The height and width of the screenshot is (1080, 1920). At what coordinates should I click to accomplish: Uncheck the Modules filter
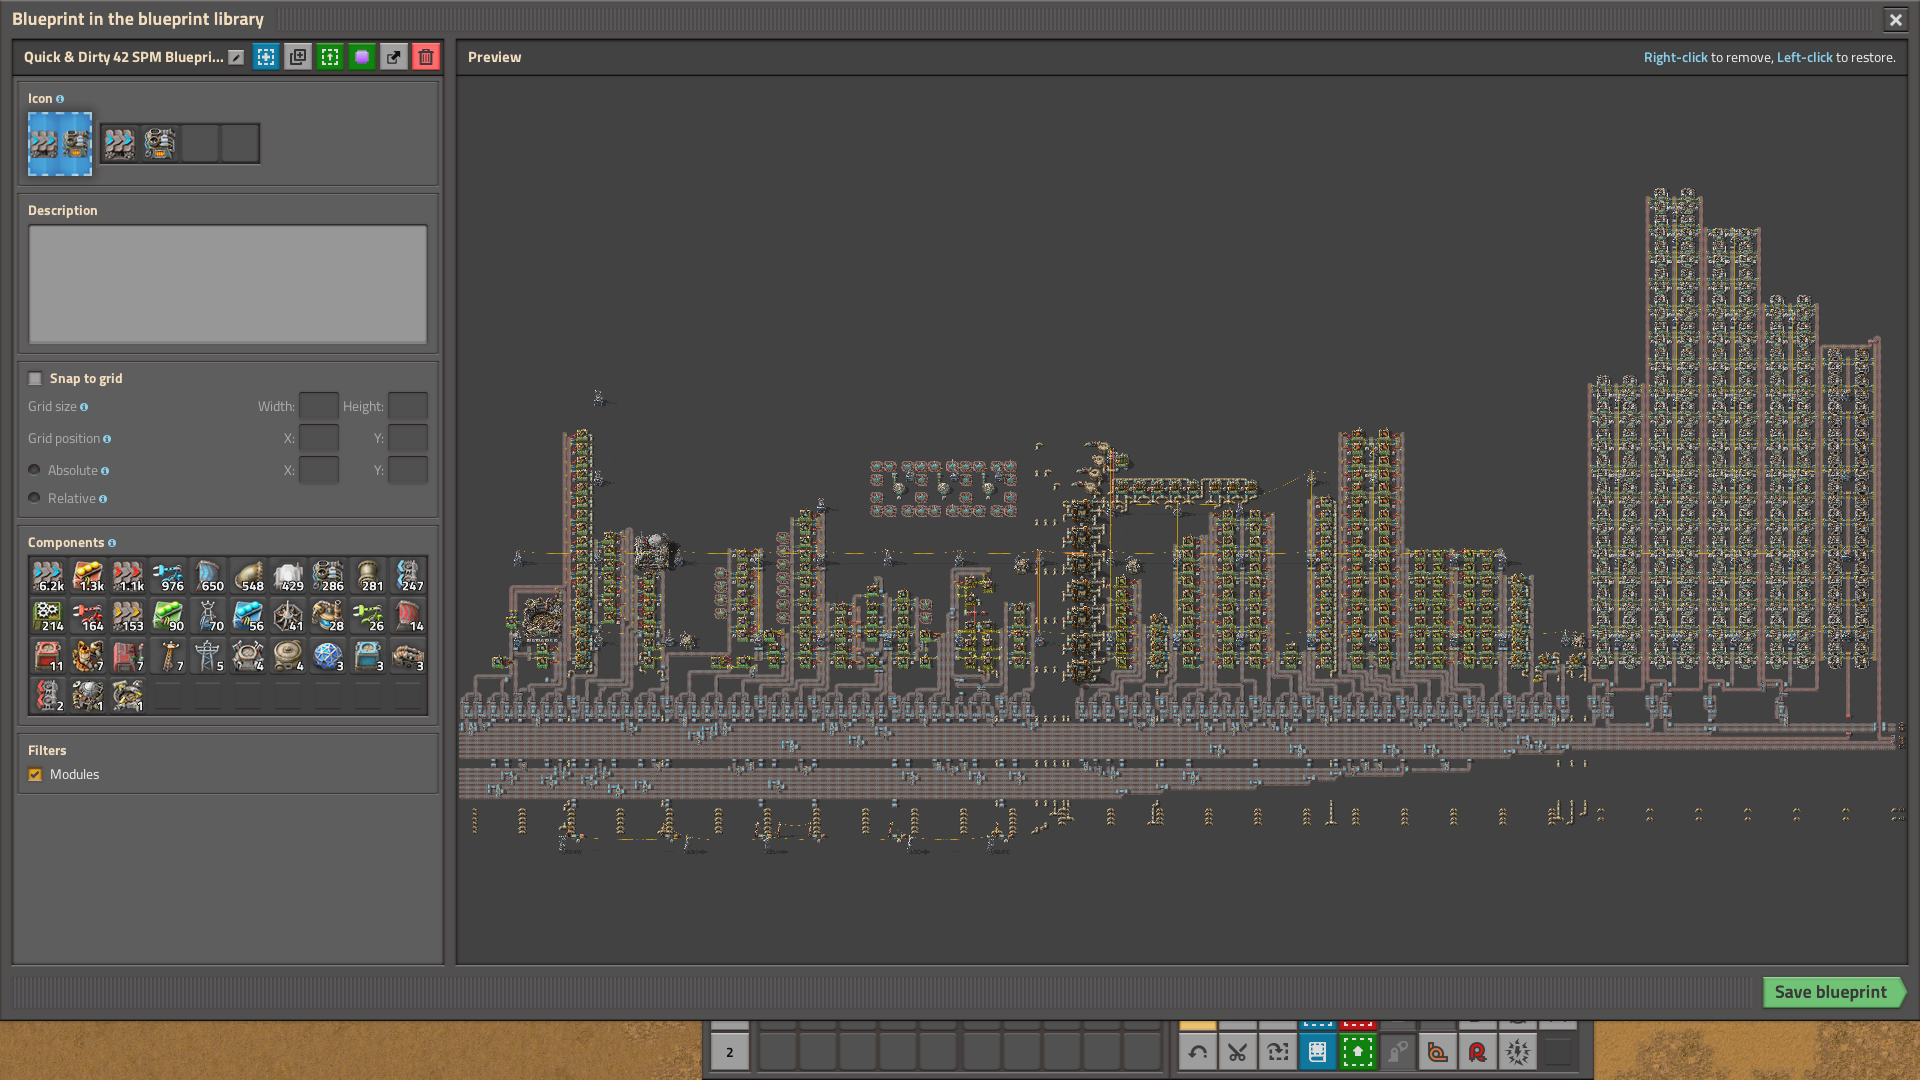pyautogui.click(x=35, y=774)
